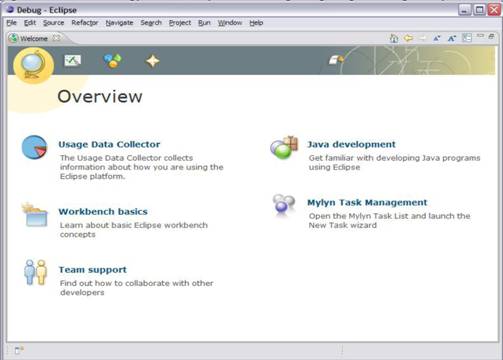Magnify the welcome page font size

coord(452,38)
